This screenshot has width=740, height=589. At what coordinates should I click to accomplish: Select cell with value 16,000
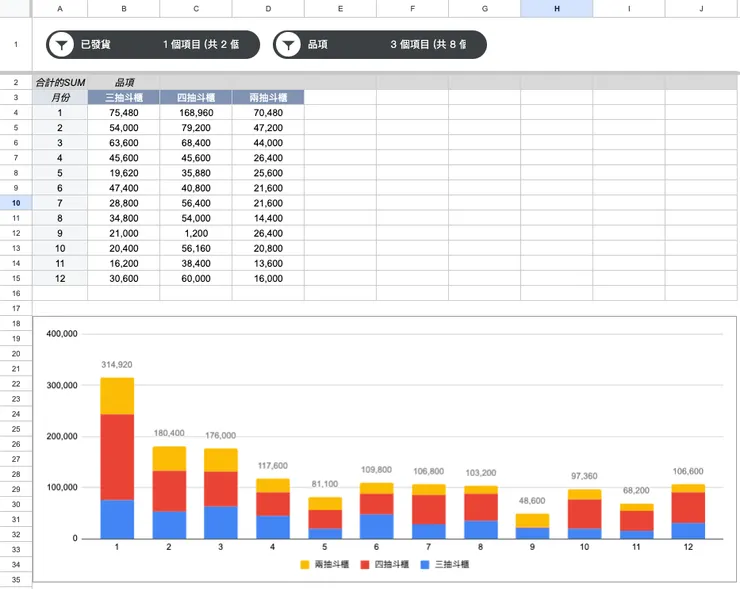tap(268, 279)
